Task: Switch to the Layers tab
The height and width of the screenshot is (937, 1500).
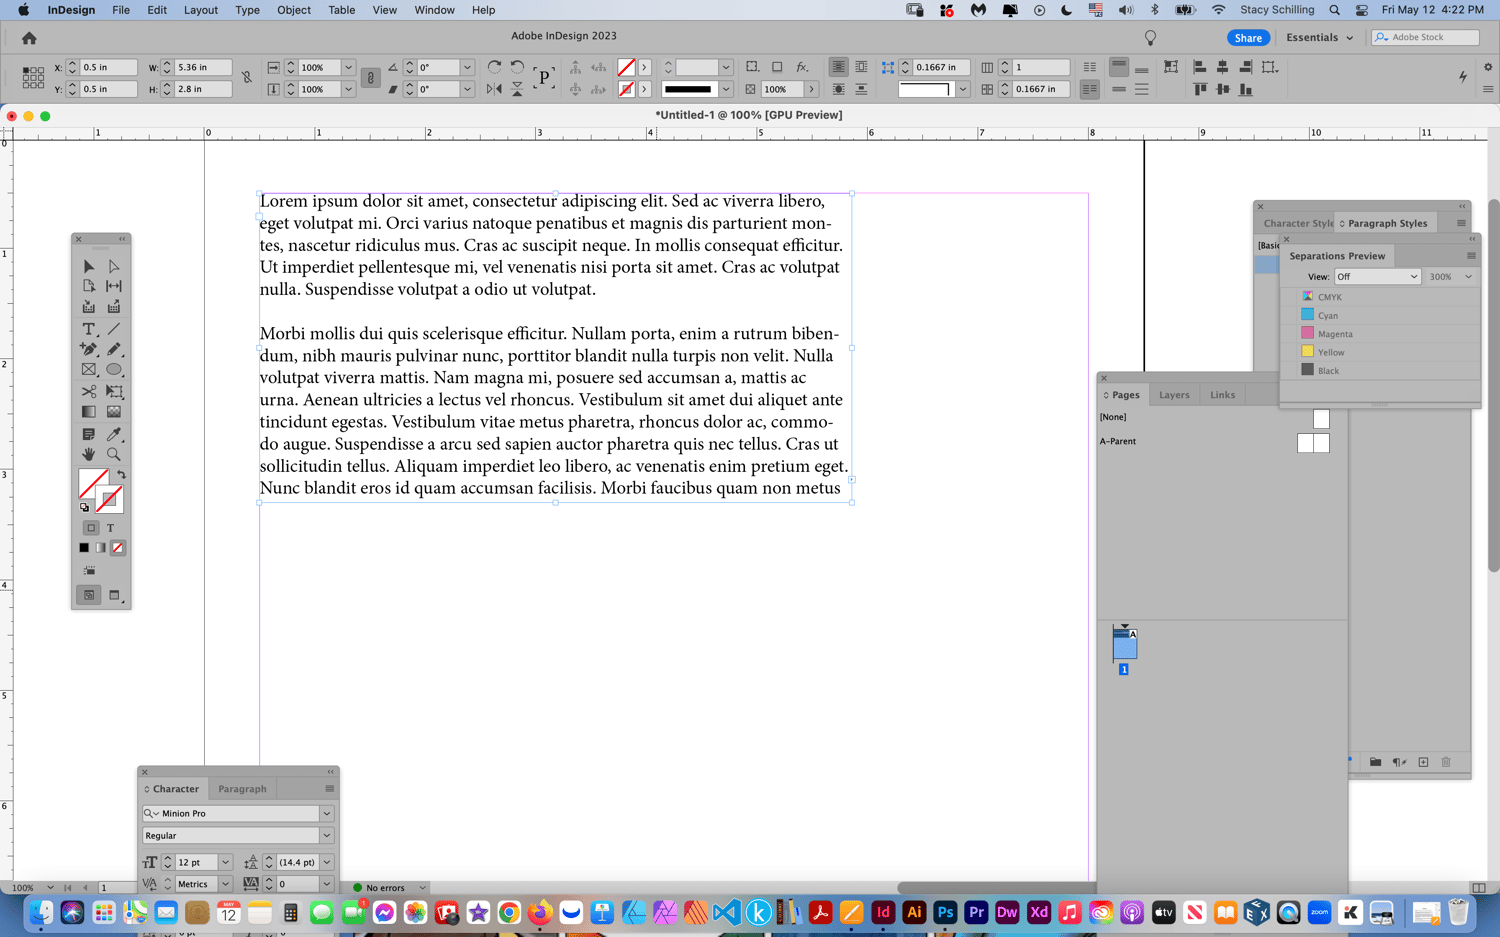Action: tap(1174, 395)
